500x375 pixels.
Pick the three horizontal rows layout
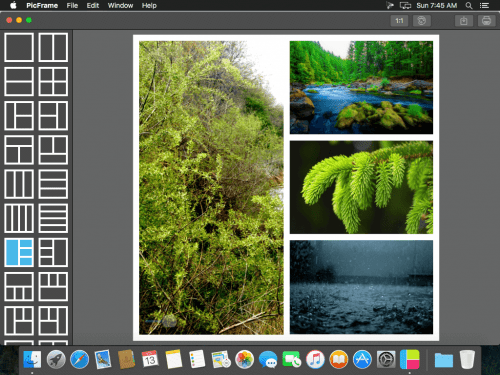(53, 184)
